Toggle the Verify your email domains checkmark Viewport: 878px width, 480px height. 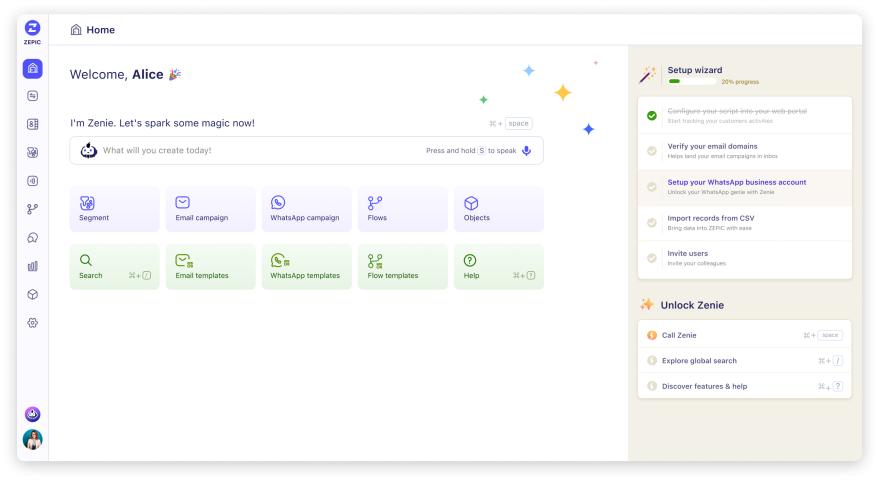pos(652,151)
